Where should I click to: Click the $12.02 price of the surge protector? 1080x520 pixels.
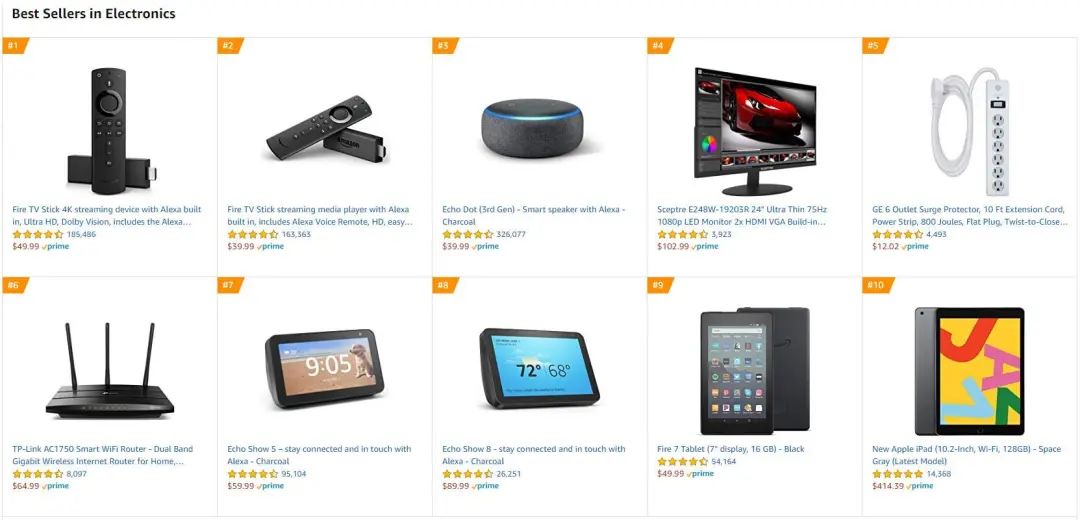[x=885, y=247]
